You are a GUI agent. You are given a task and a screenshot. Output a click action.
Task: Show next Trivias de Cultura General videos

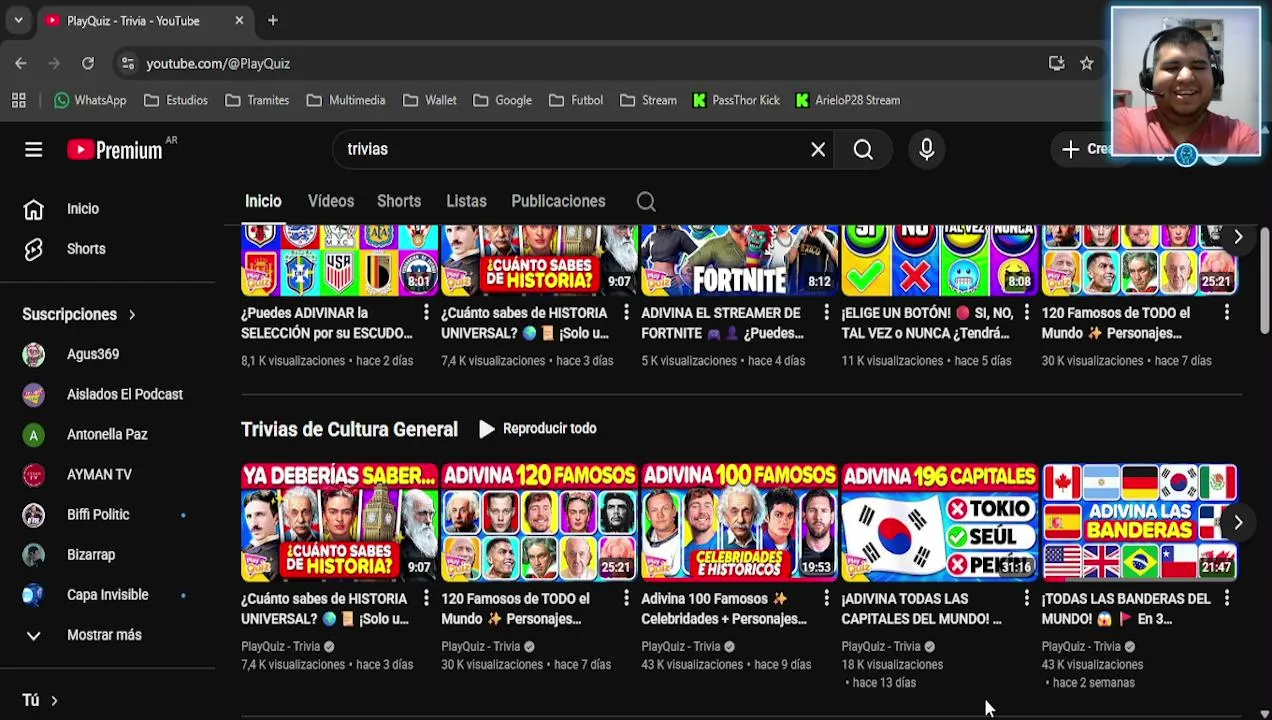tap(1238, 523)
